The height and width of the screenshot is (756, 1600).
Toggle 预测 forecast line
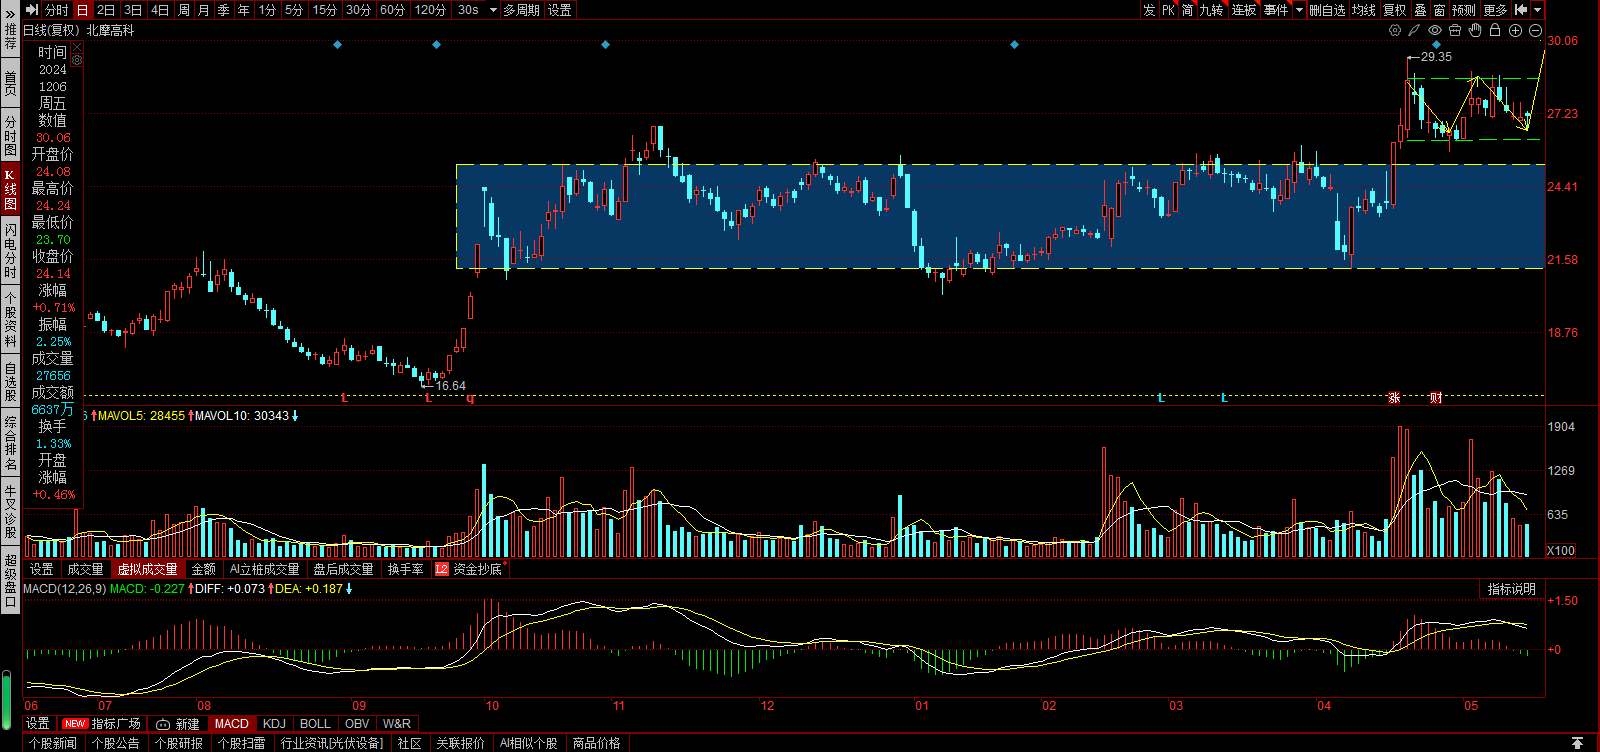[1464, 9]
